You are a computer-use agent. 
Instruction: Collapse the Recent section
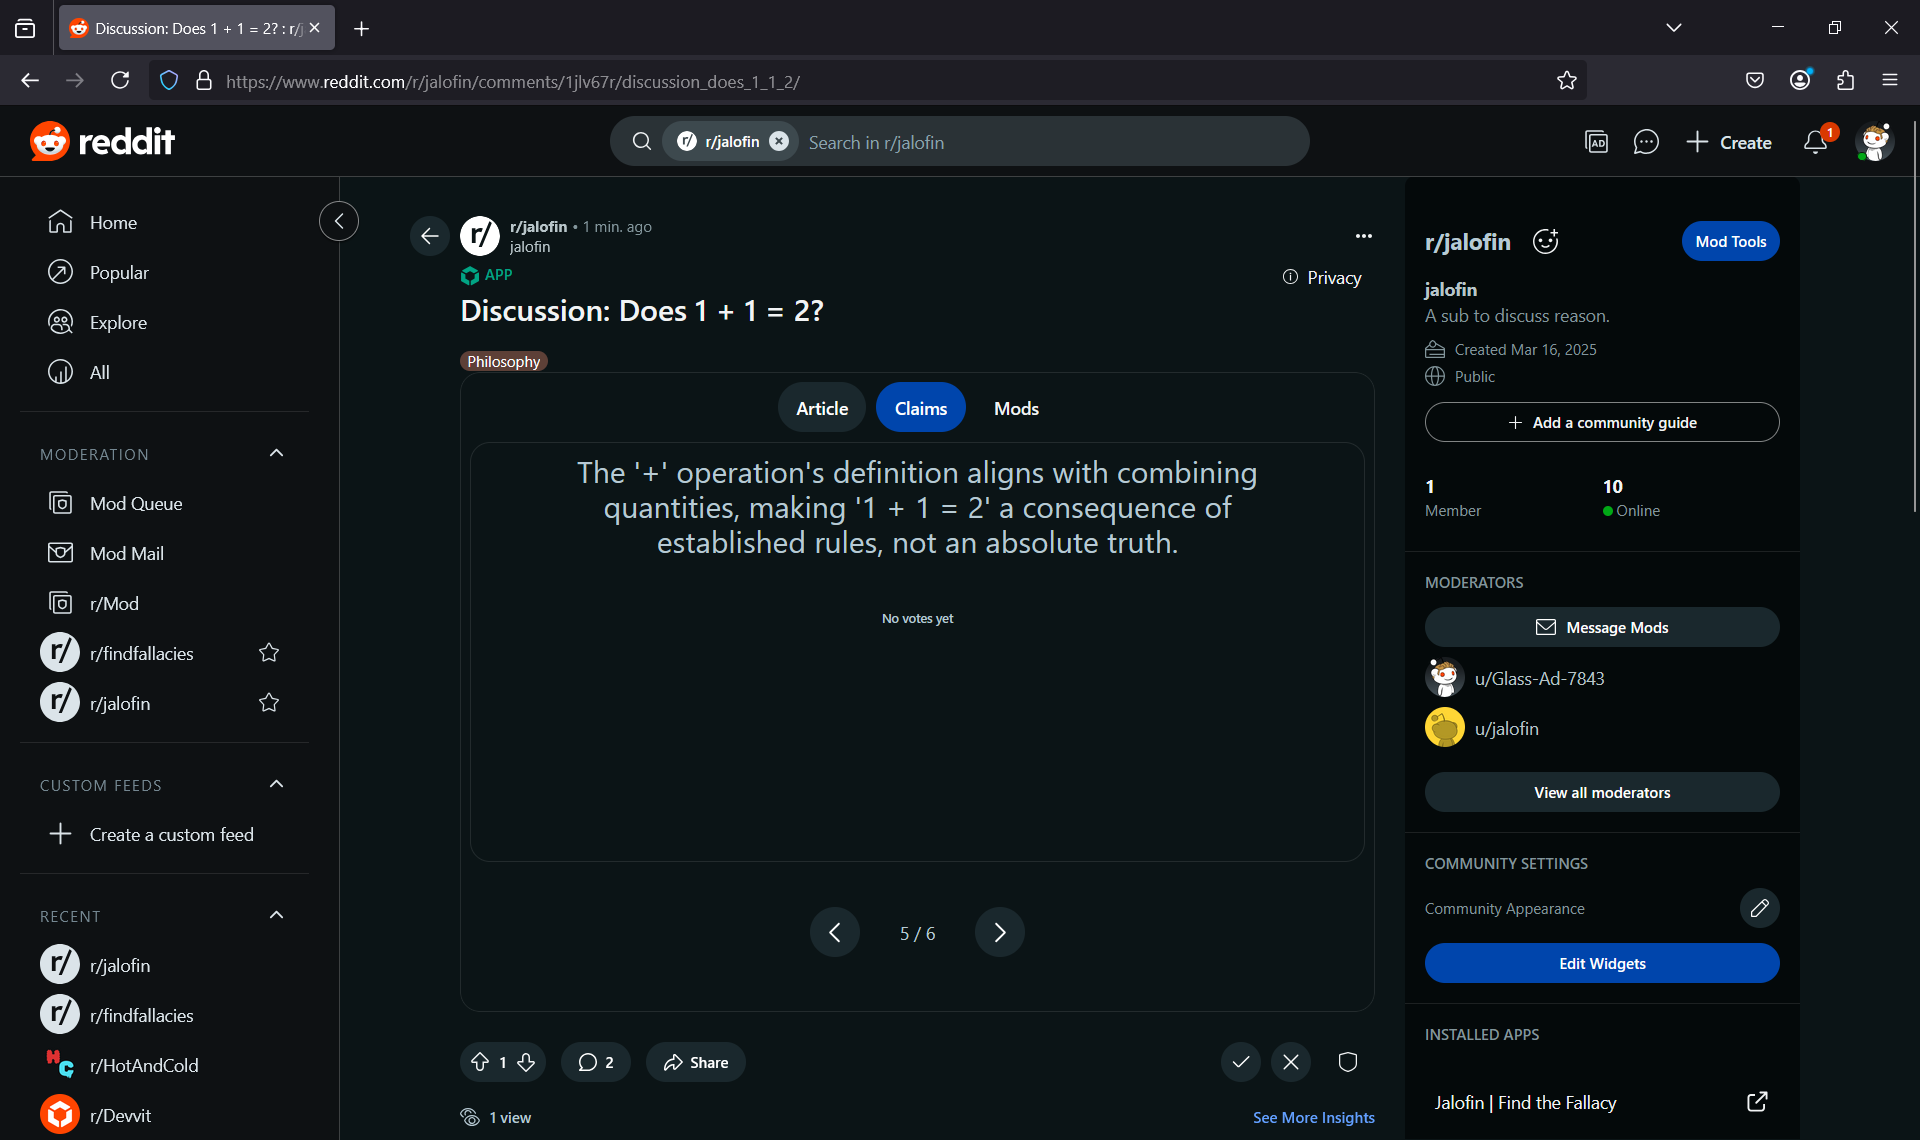pyautogui.click(x=277, y=916)
